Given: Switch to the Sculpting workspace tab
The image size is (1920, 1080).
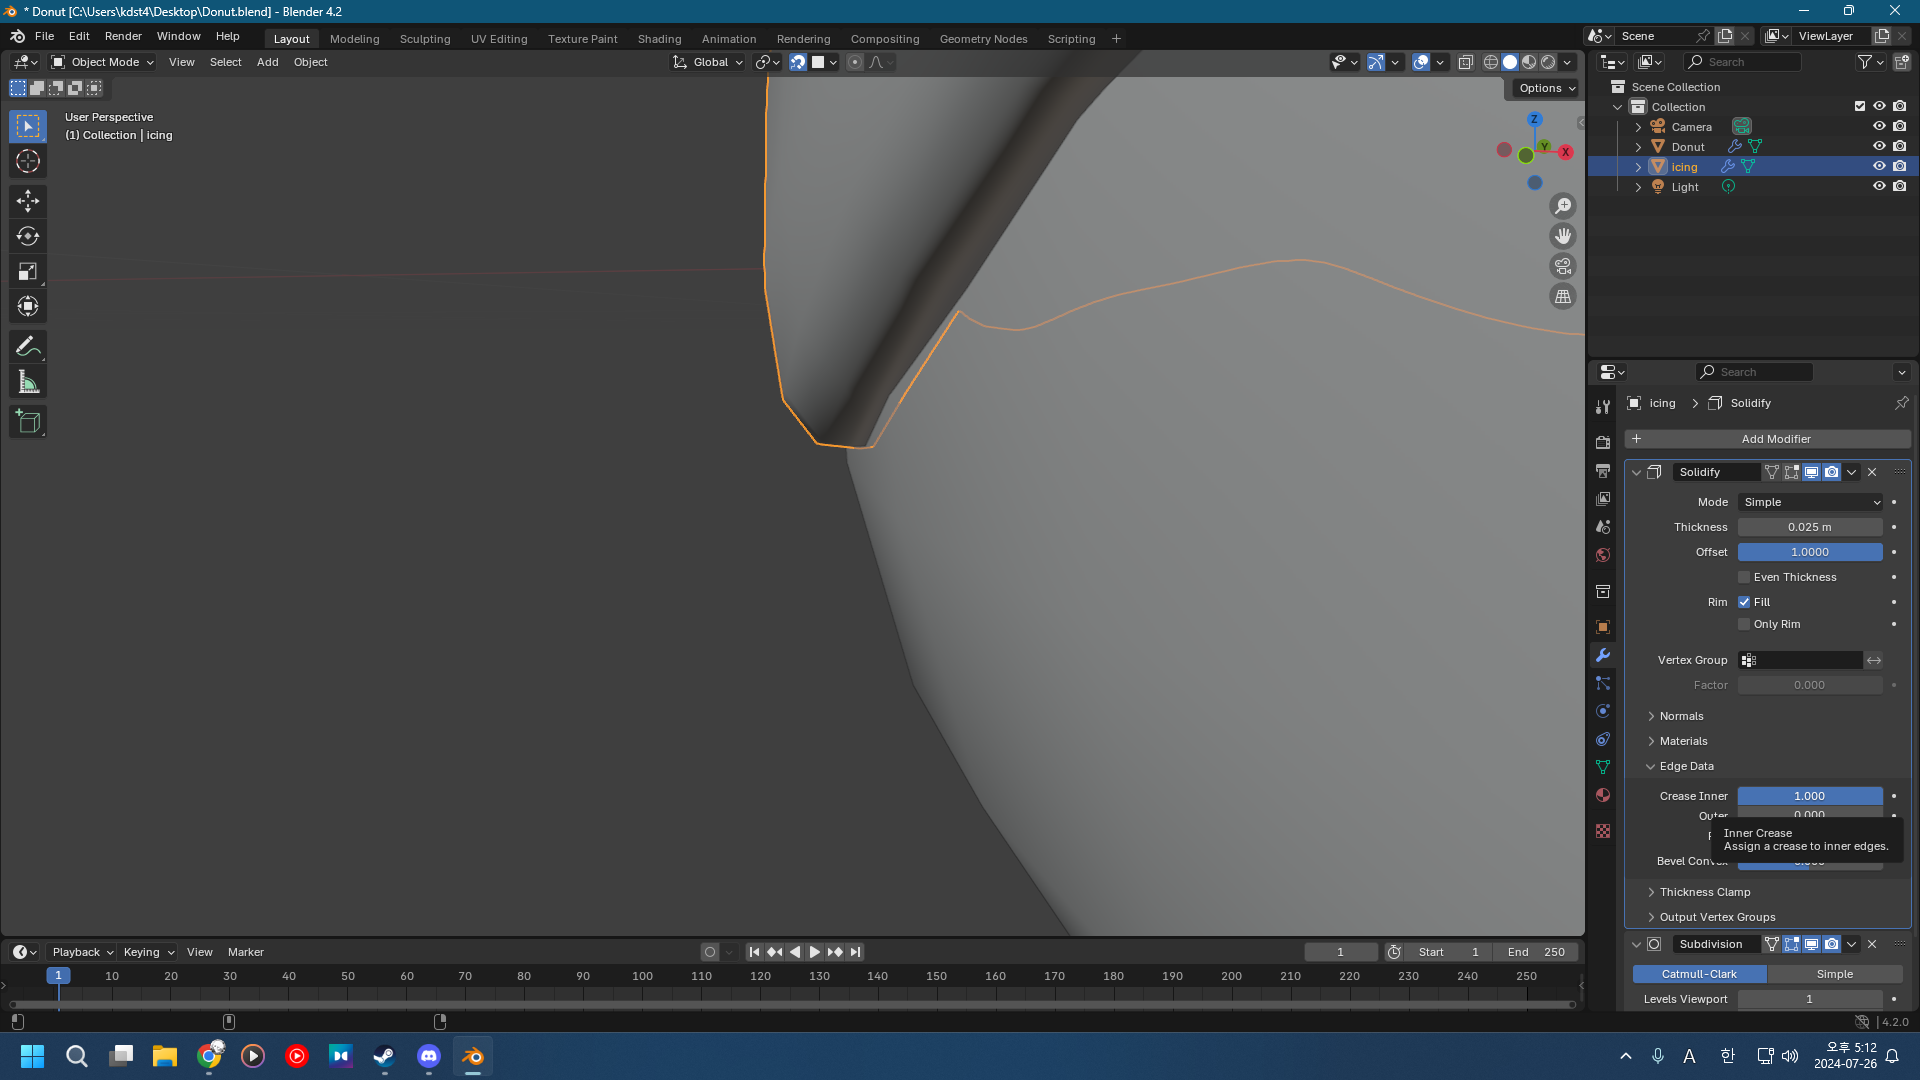Looking at the screenshot, I should point(425,39).
